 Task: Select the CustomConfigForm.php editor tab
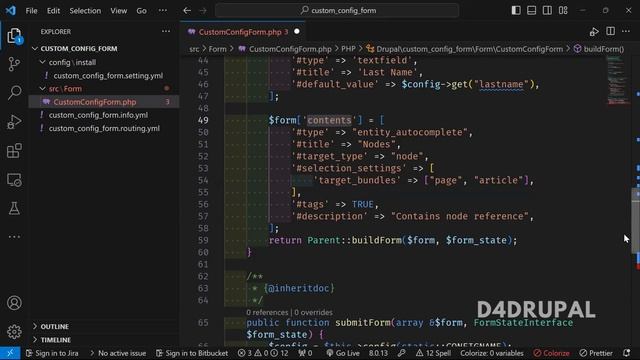click(243, 32)
